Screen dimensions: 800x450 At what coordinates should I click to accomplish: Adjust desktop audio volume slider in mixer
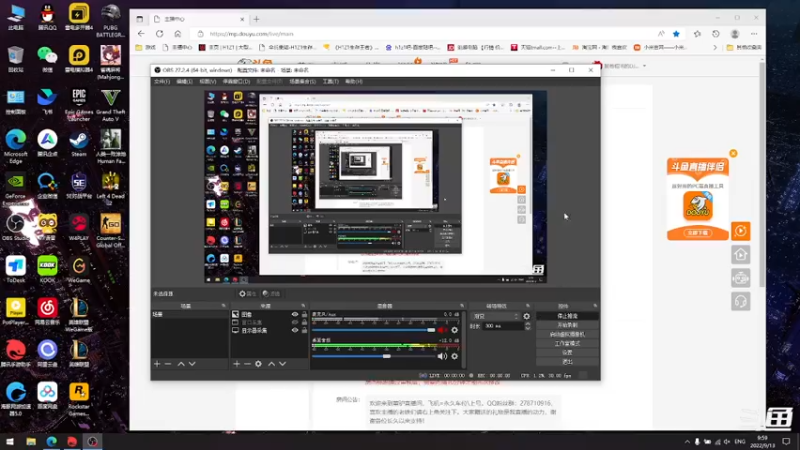click(373, 356)
